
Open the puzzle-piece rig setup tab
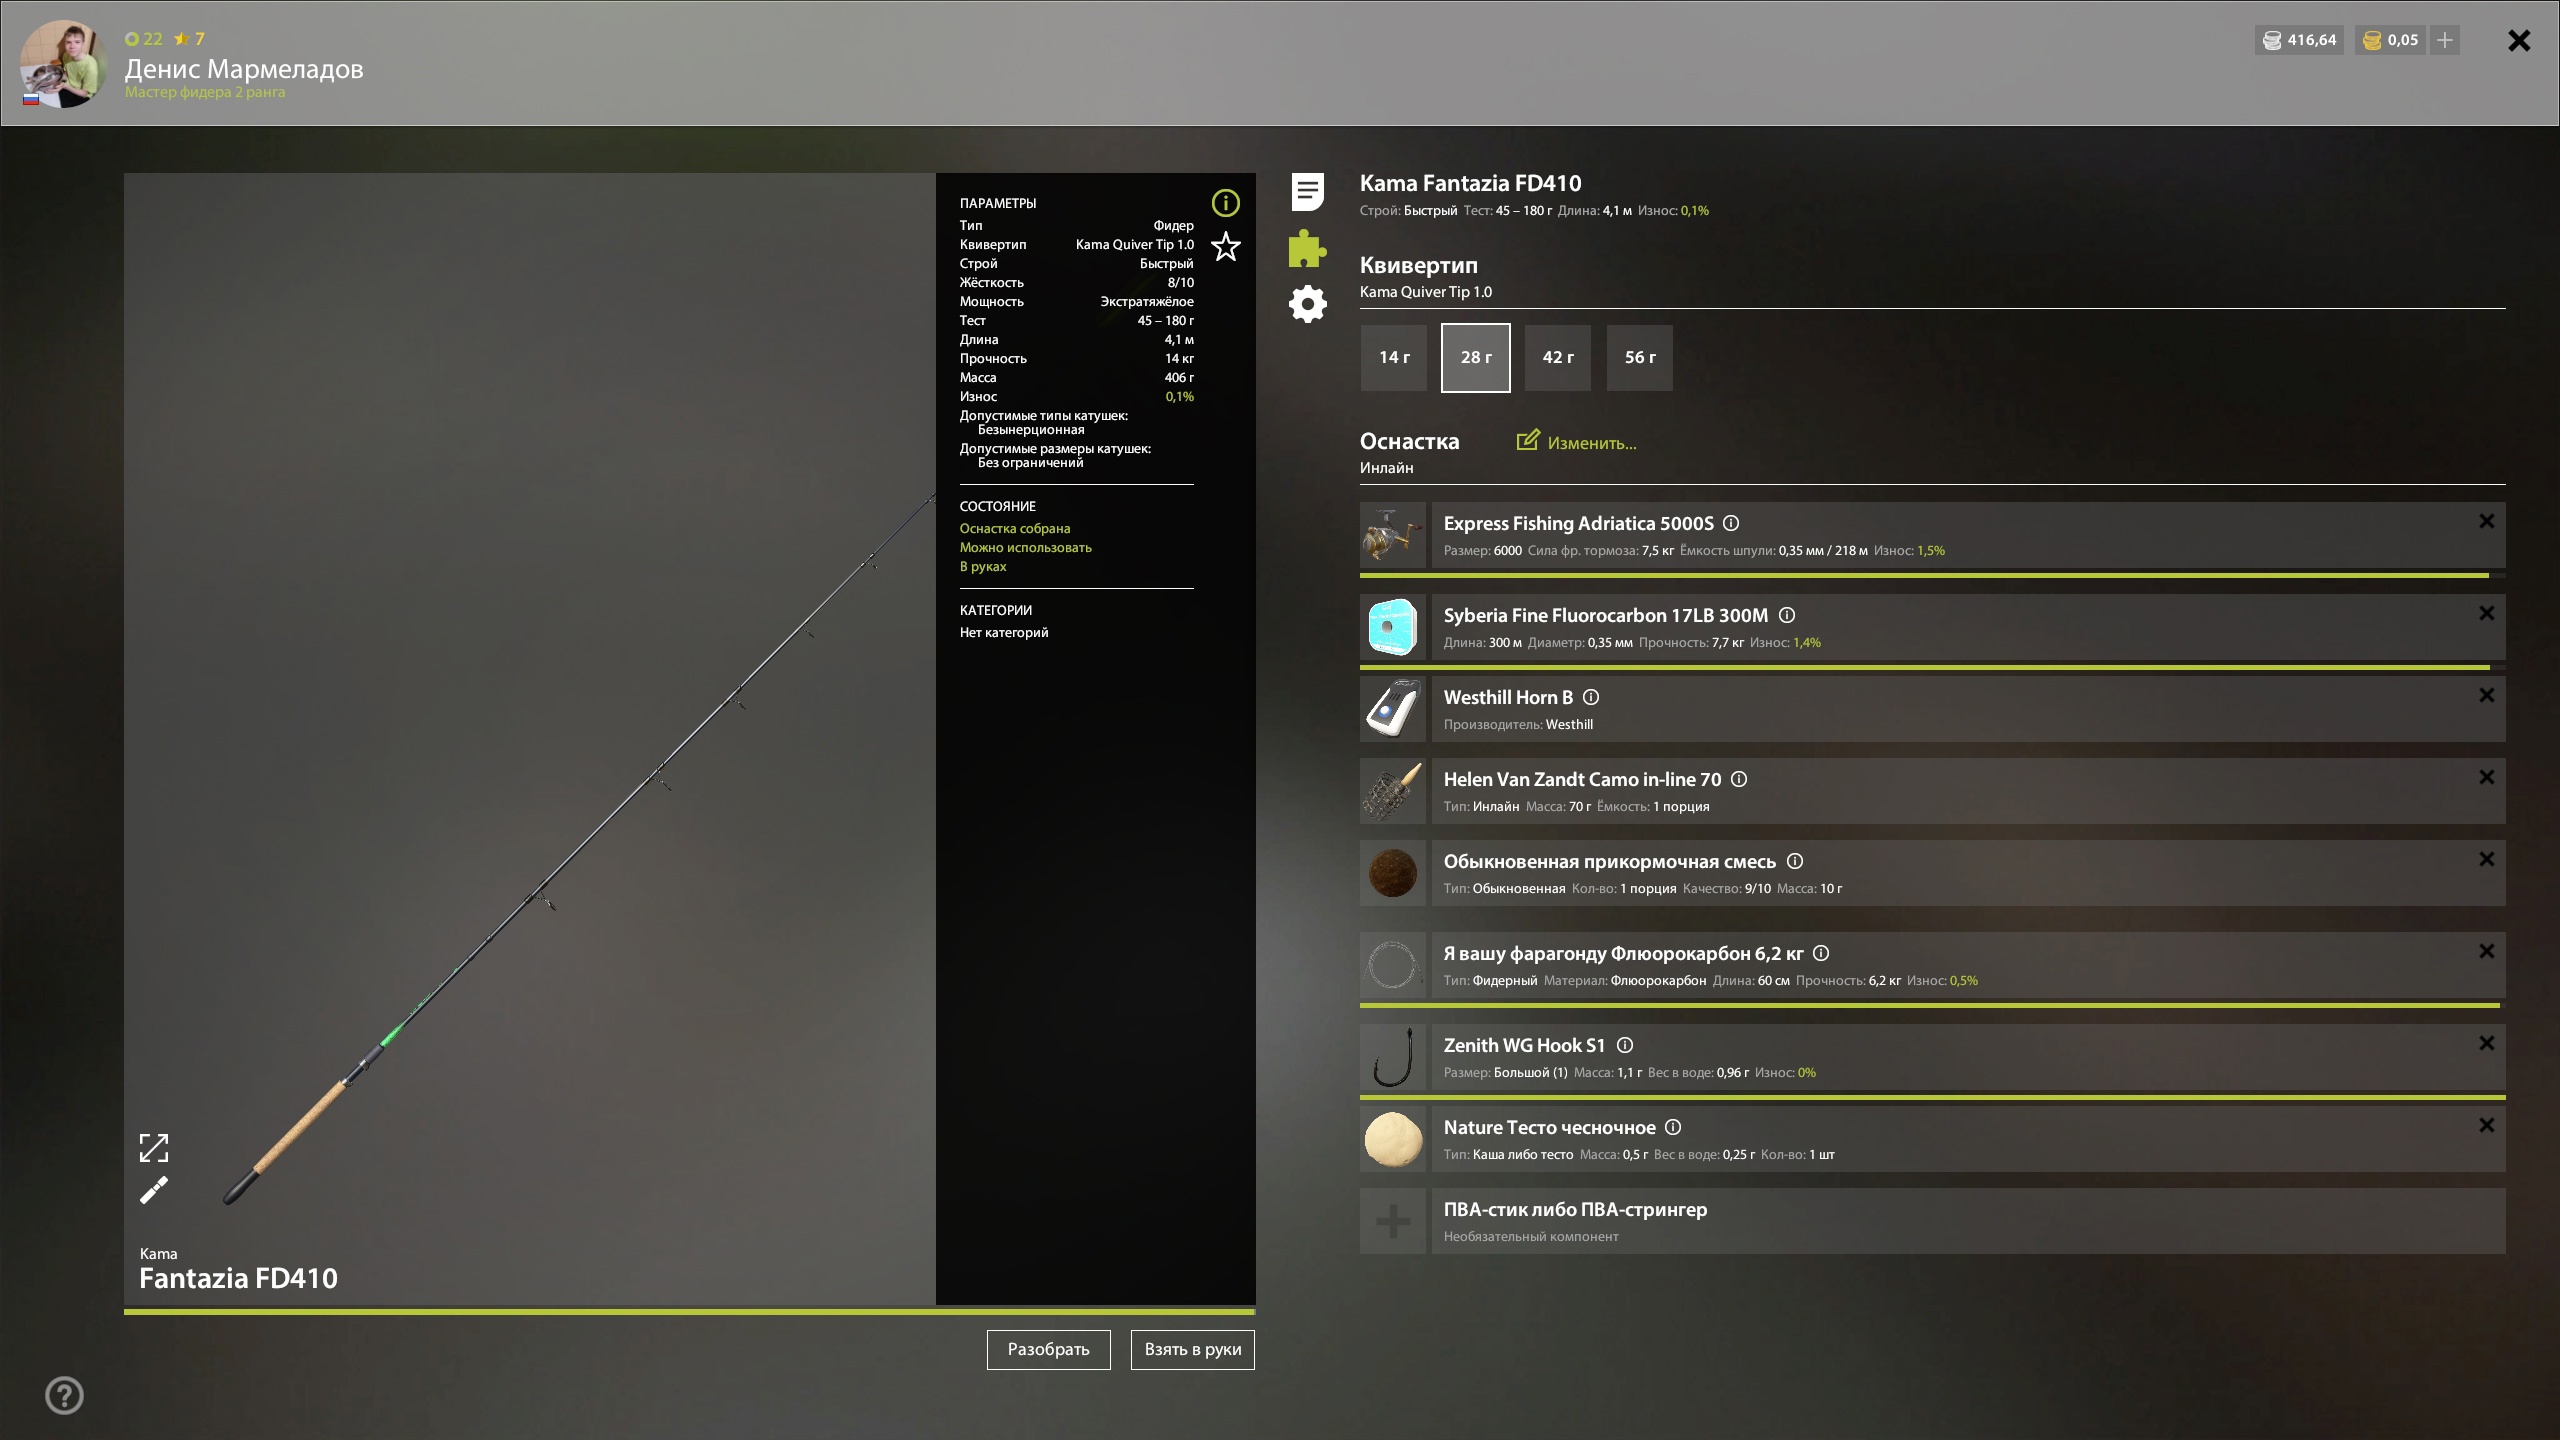1307,248
